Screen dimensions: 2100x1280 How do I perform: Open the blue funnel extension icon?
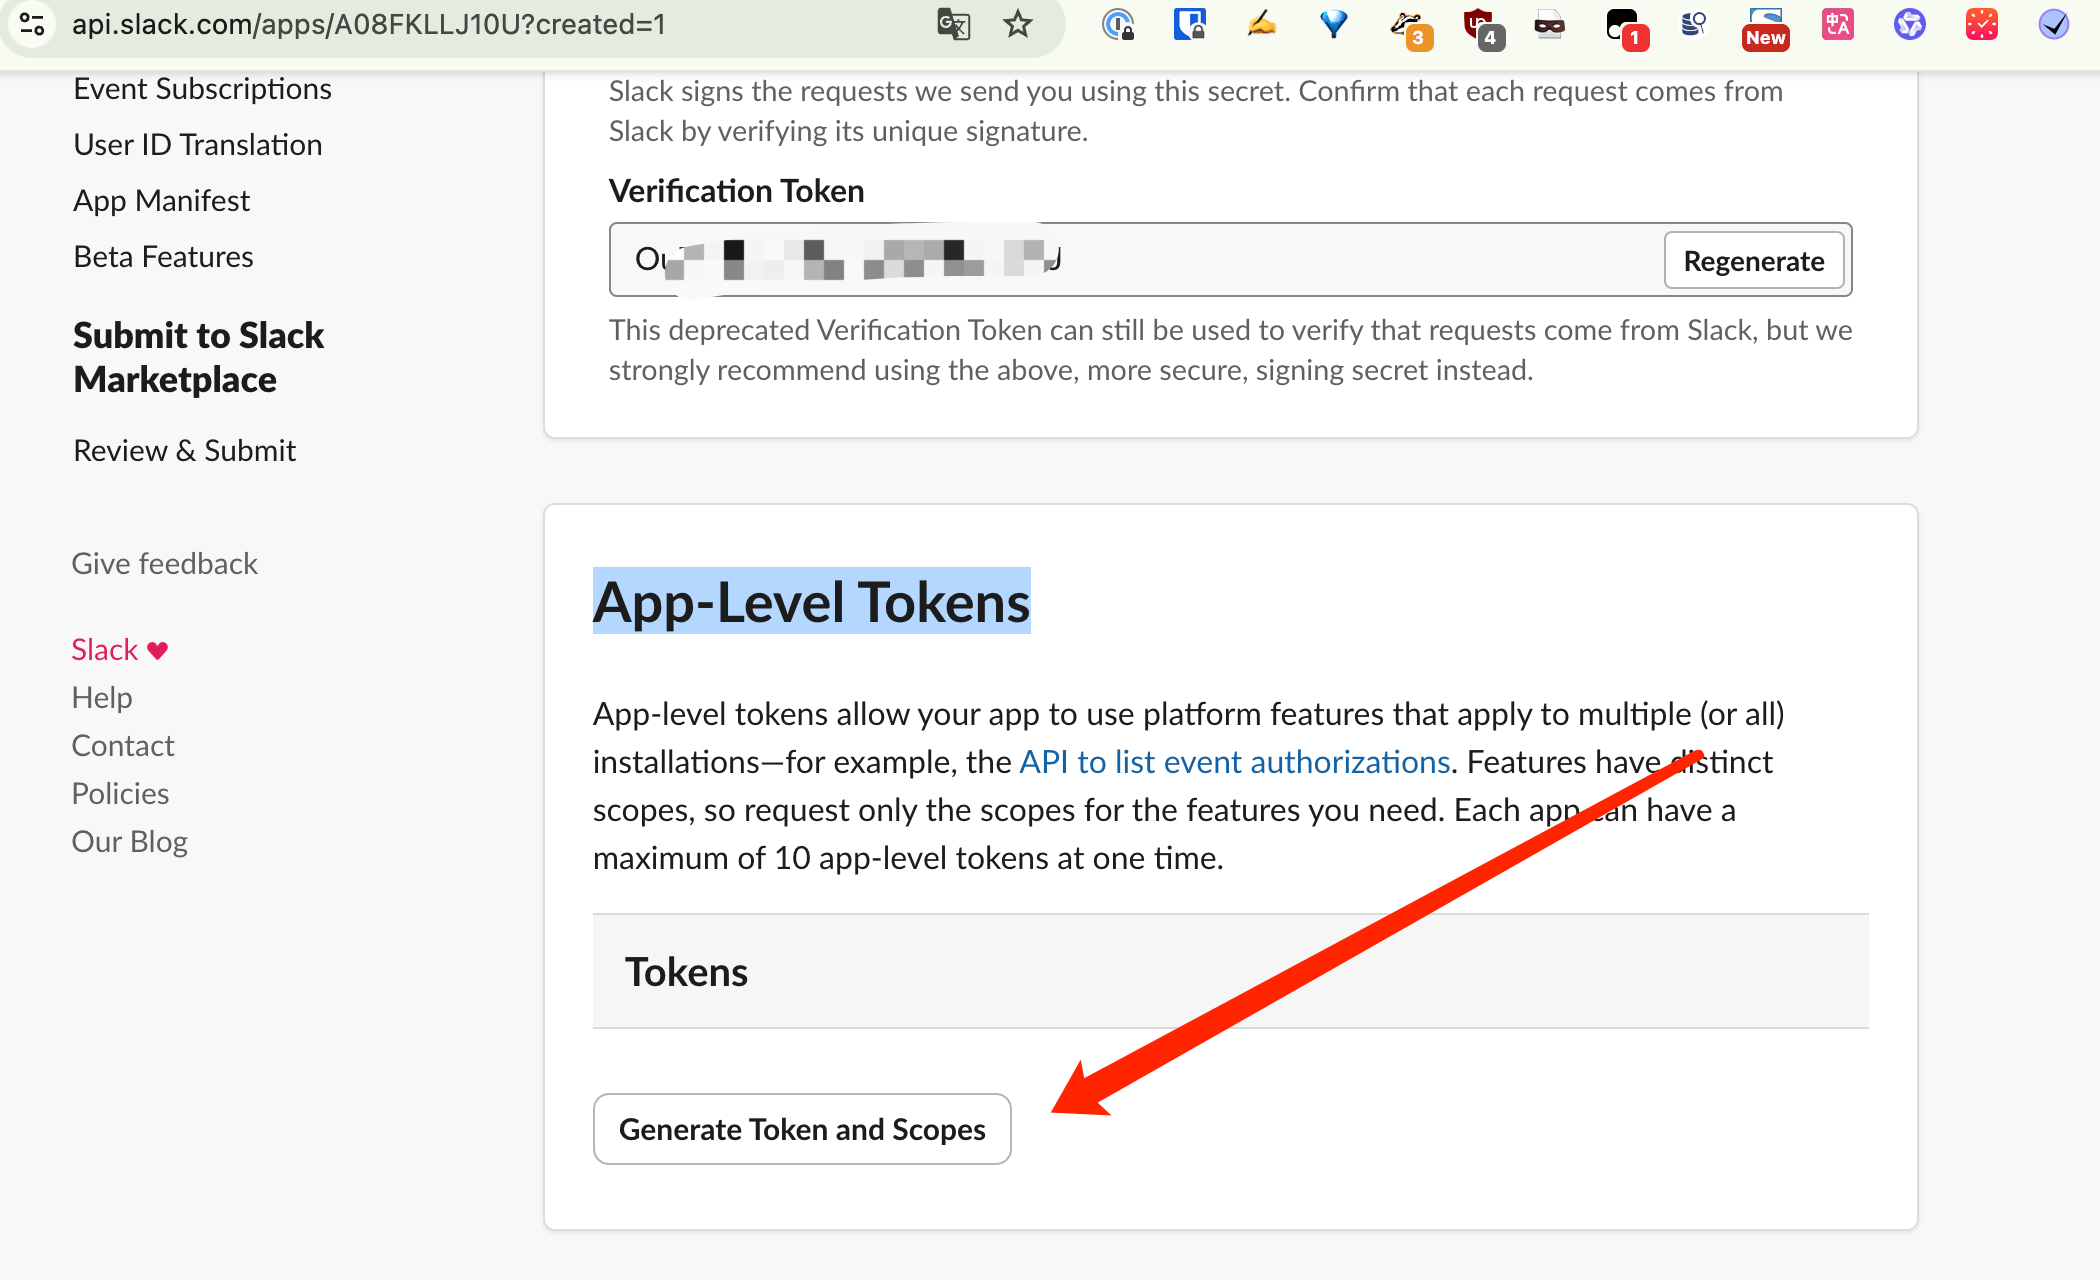[x=1333, y=25]
